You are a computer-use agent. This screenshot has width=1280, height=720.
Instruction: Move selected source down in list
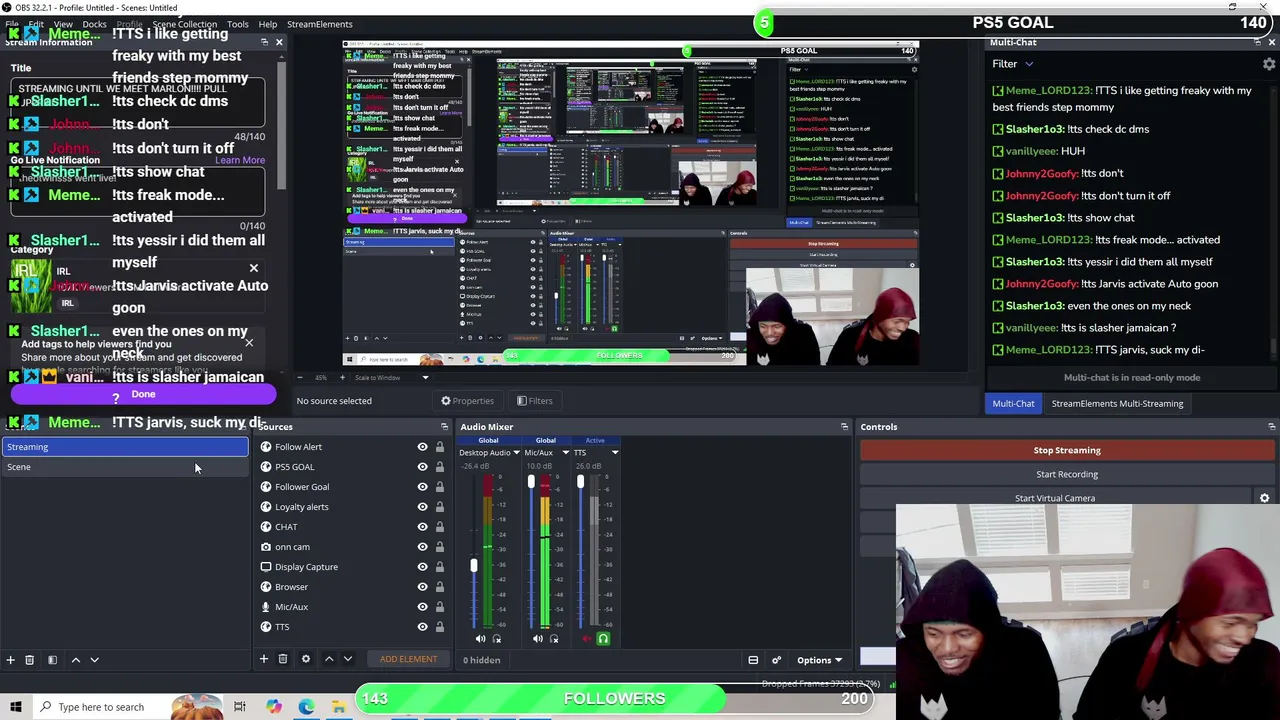tap(348, 659)
